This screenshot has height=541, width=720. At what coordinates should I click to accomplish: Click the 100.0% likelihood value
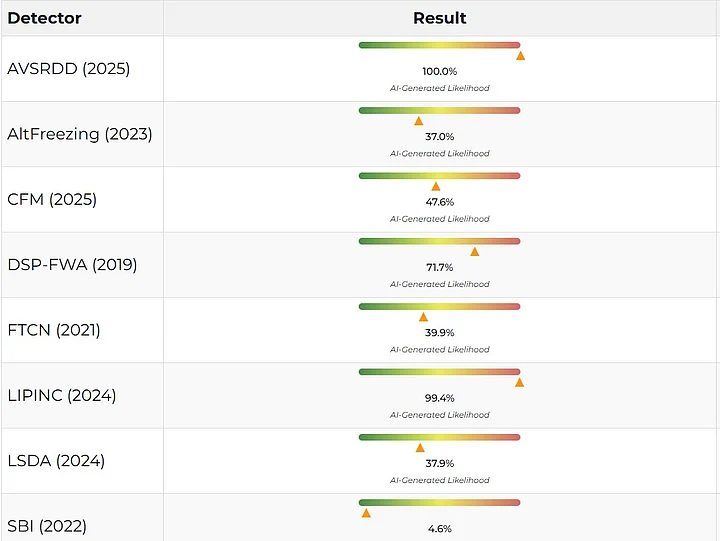pyautogui.click(x=439, y=72)
